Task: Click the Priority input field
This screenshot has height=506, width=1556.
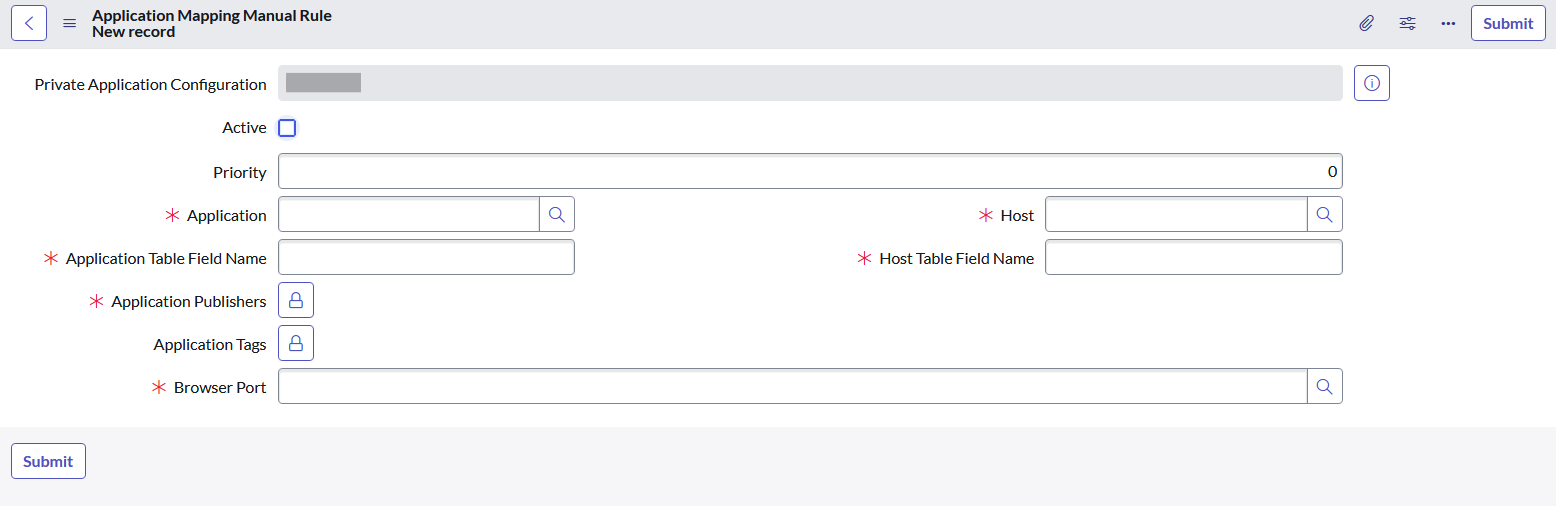Action: coord(810,171)
